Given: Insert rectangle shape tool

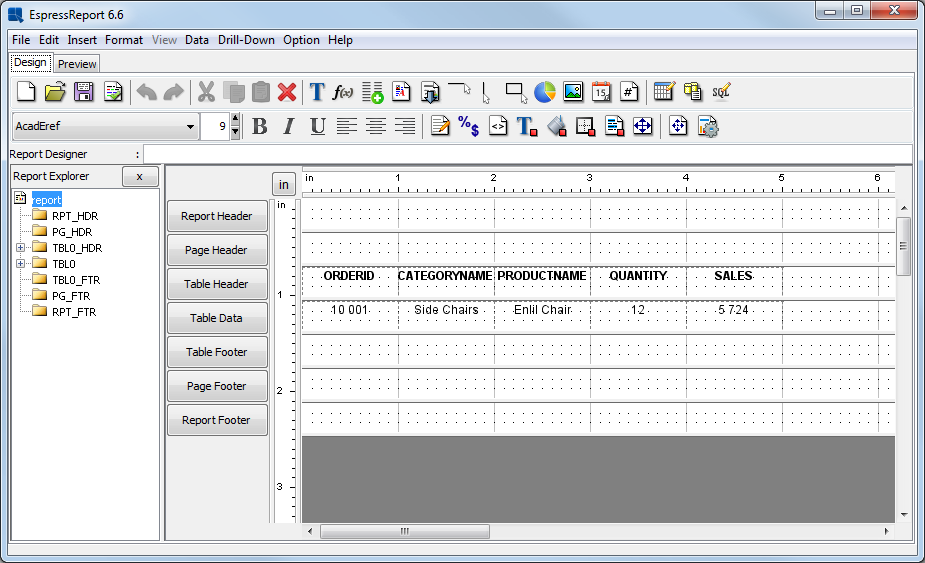Looking at the screenshot, I should click(516, 93).
